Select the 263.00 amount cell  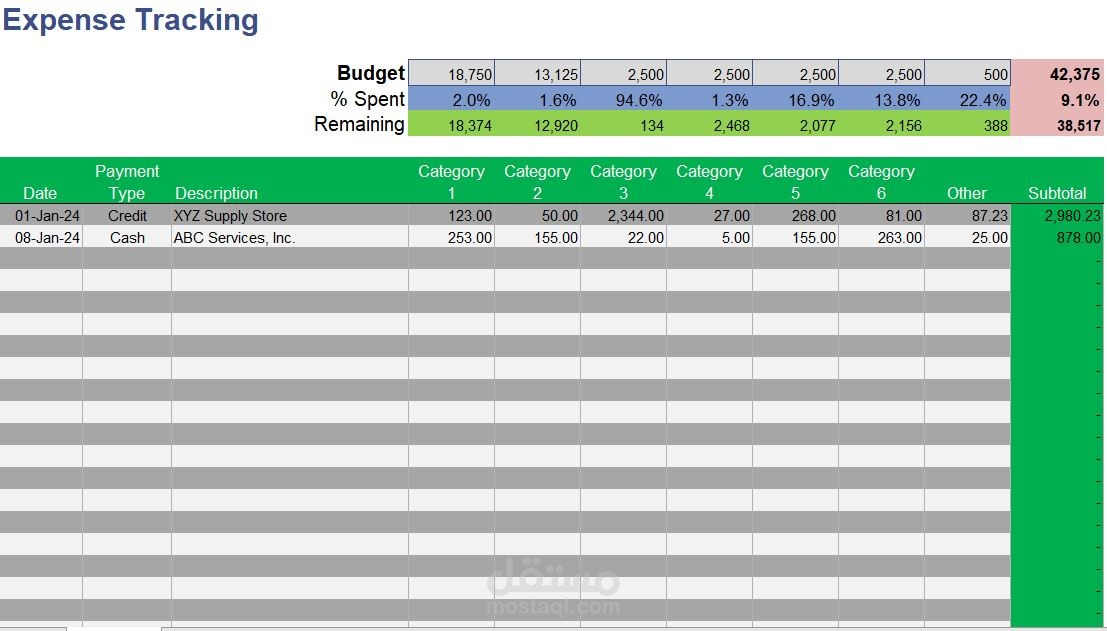coord(882,237)
